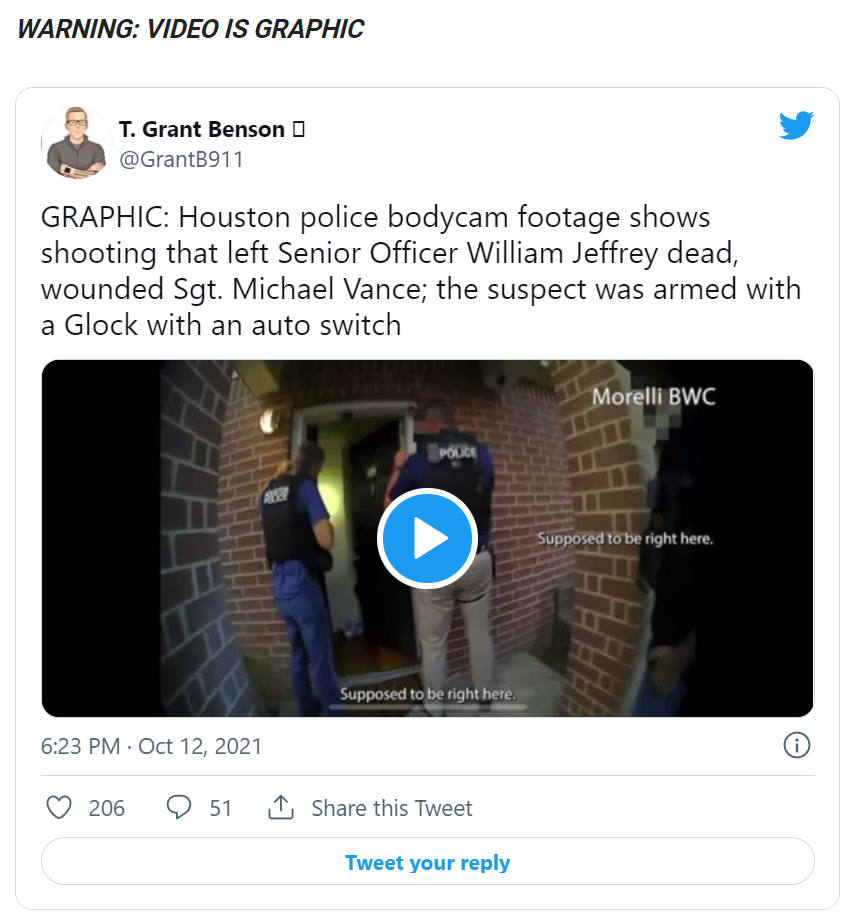Screen dimensions: 854x923
Task: Open T. Grant Benson's profile name
Action: (202, 129)
